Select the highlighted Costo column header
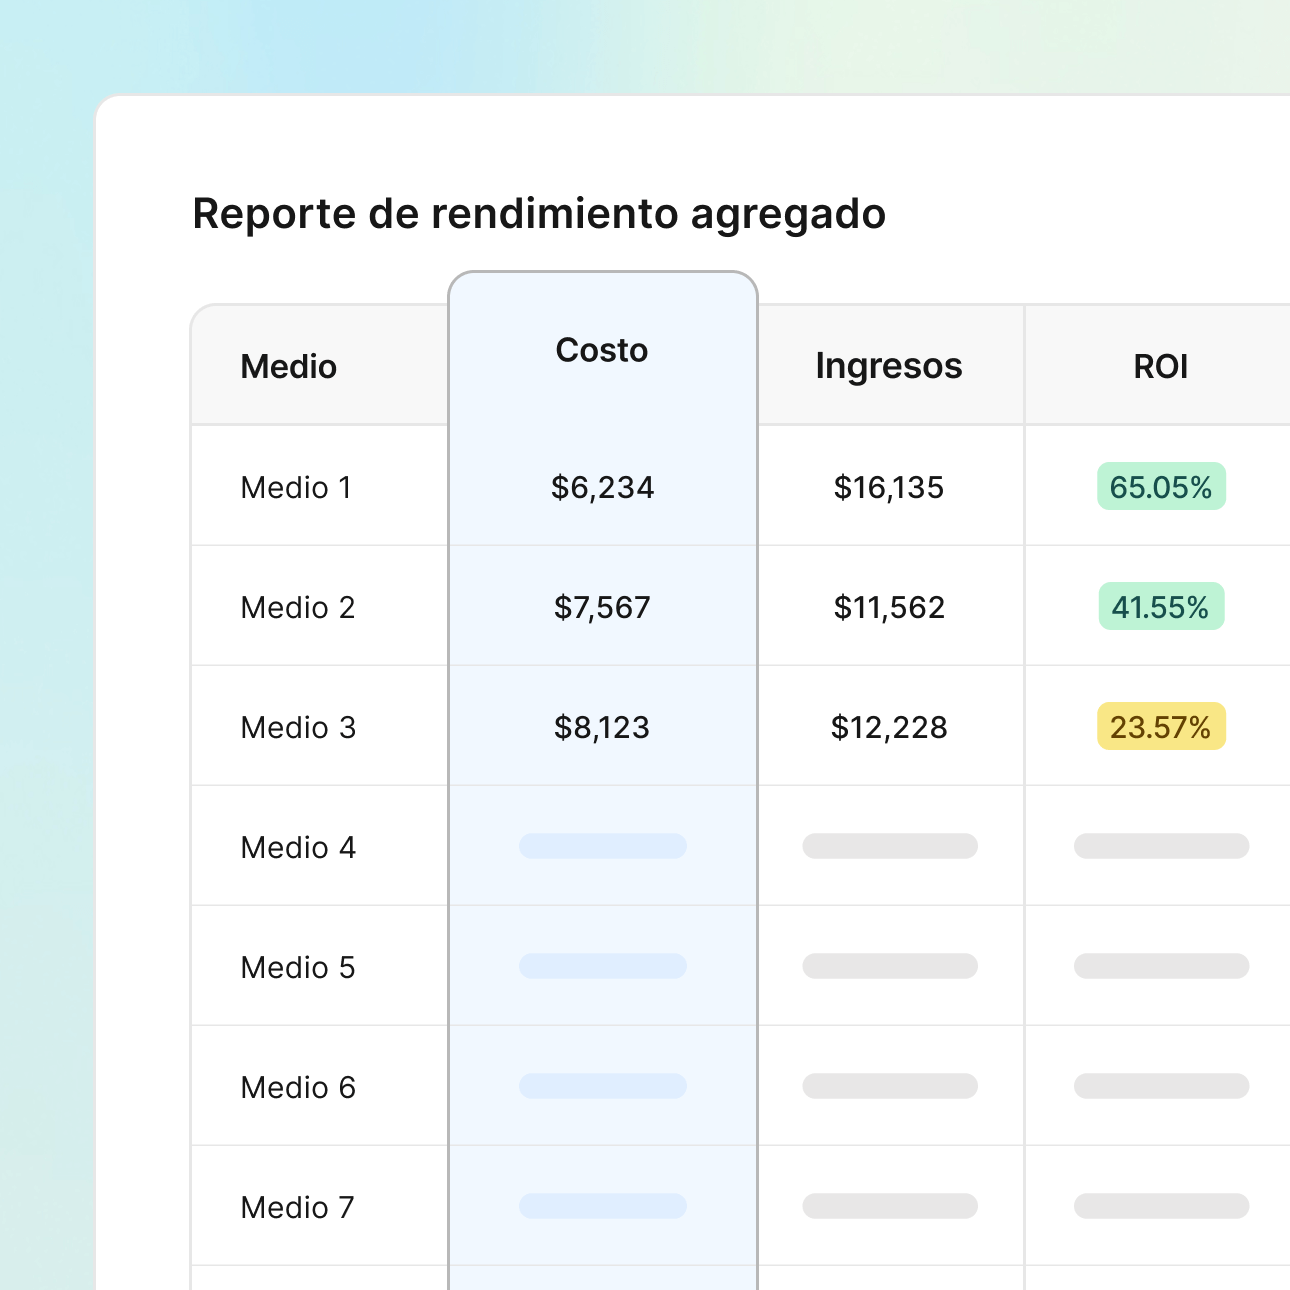 [x=602, y=350]
